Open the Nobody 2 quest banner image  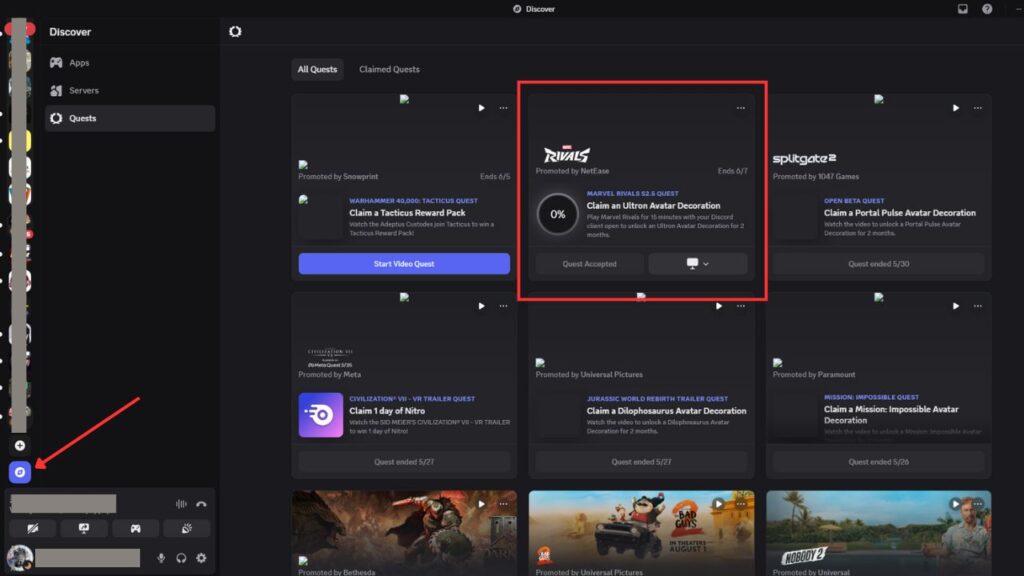(878, 533)
